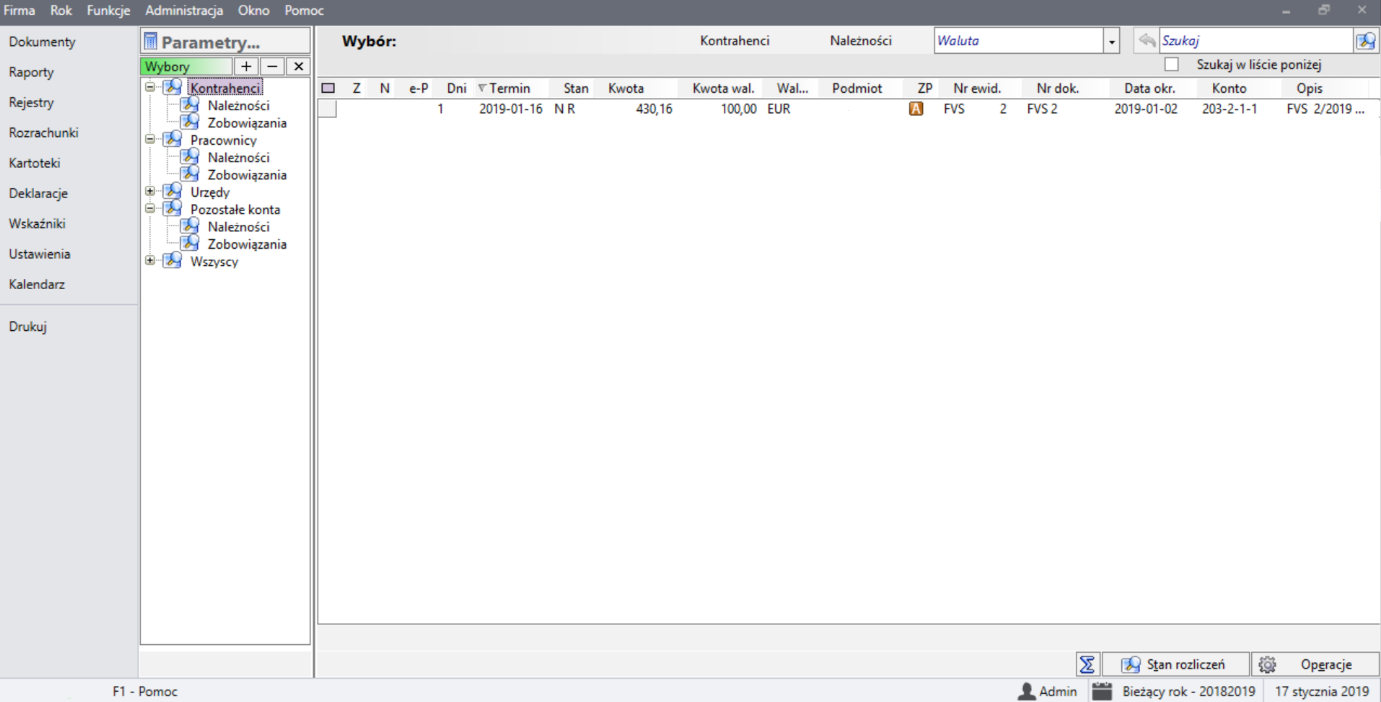
Task: Toggle the select-all box in table header
Action: pos(328,88)
